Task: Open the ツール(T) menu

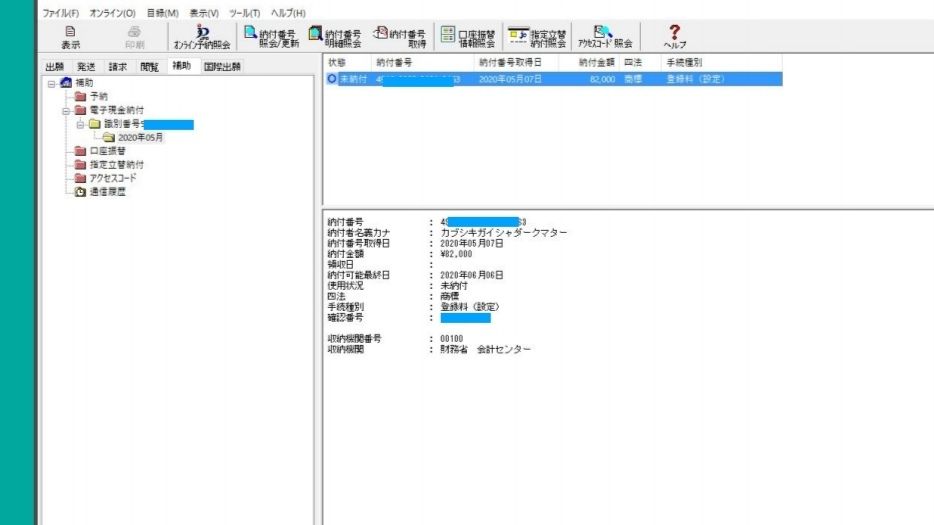Action: [245, 12]
